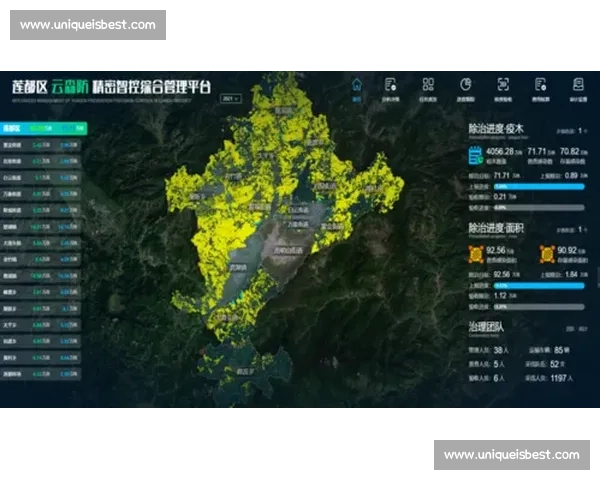Click the scan-frame icon in top navigation
Viewport: 600px width, 480px height.
point(503,86)
